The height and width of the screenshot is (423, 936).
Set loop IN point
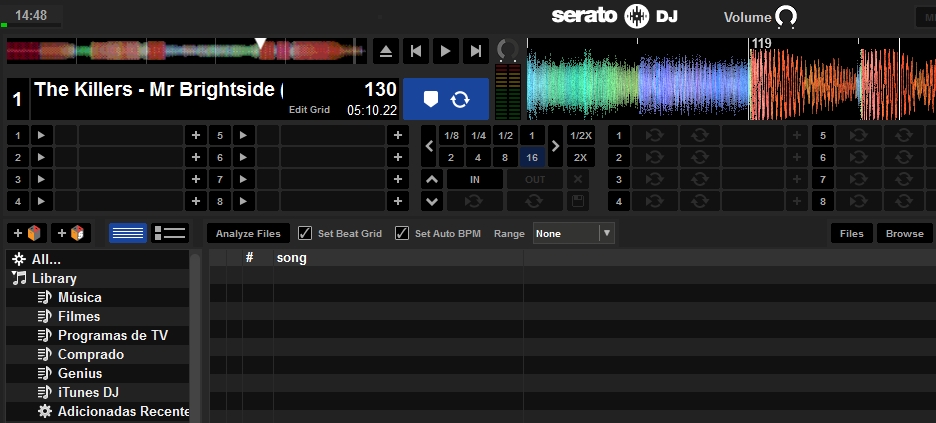[x=475, y=179]
